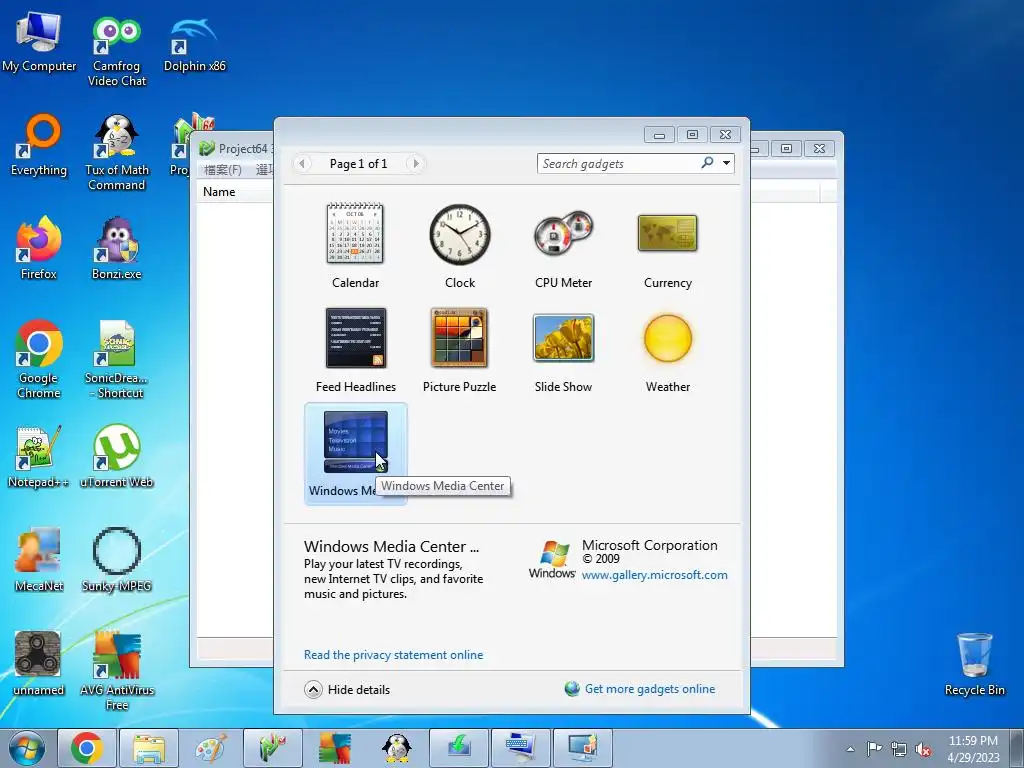
Task: Click the green download arrow taskbar icon
Action: point(459,748)
